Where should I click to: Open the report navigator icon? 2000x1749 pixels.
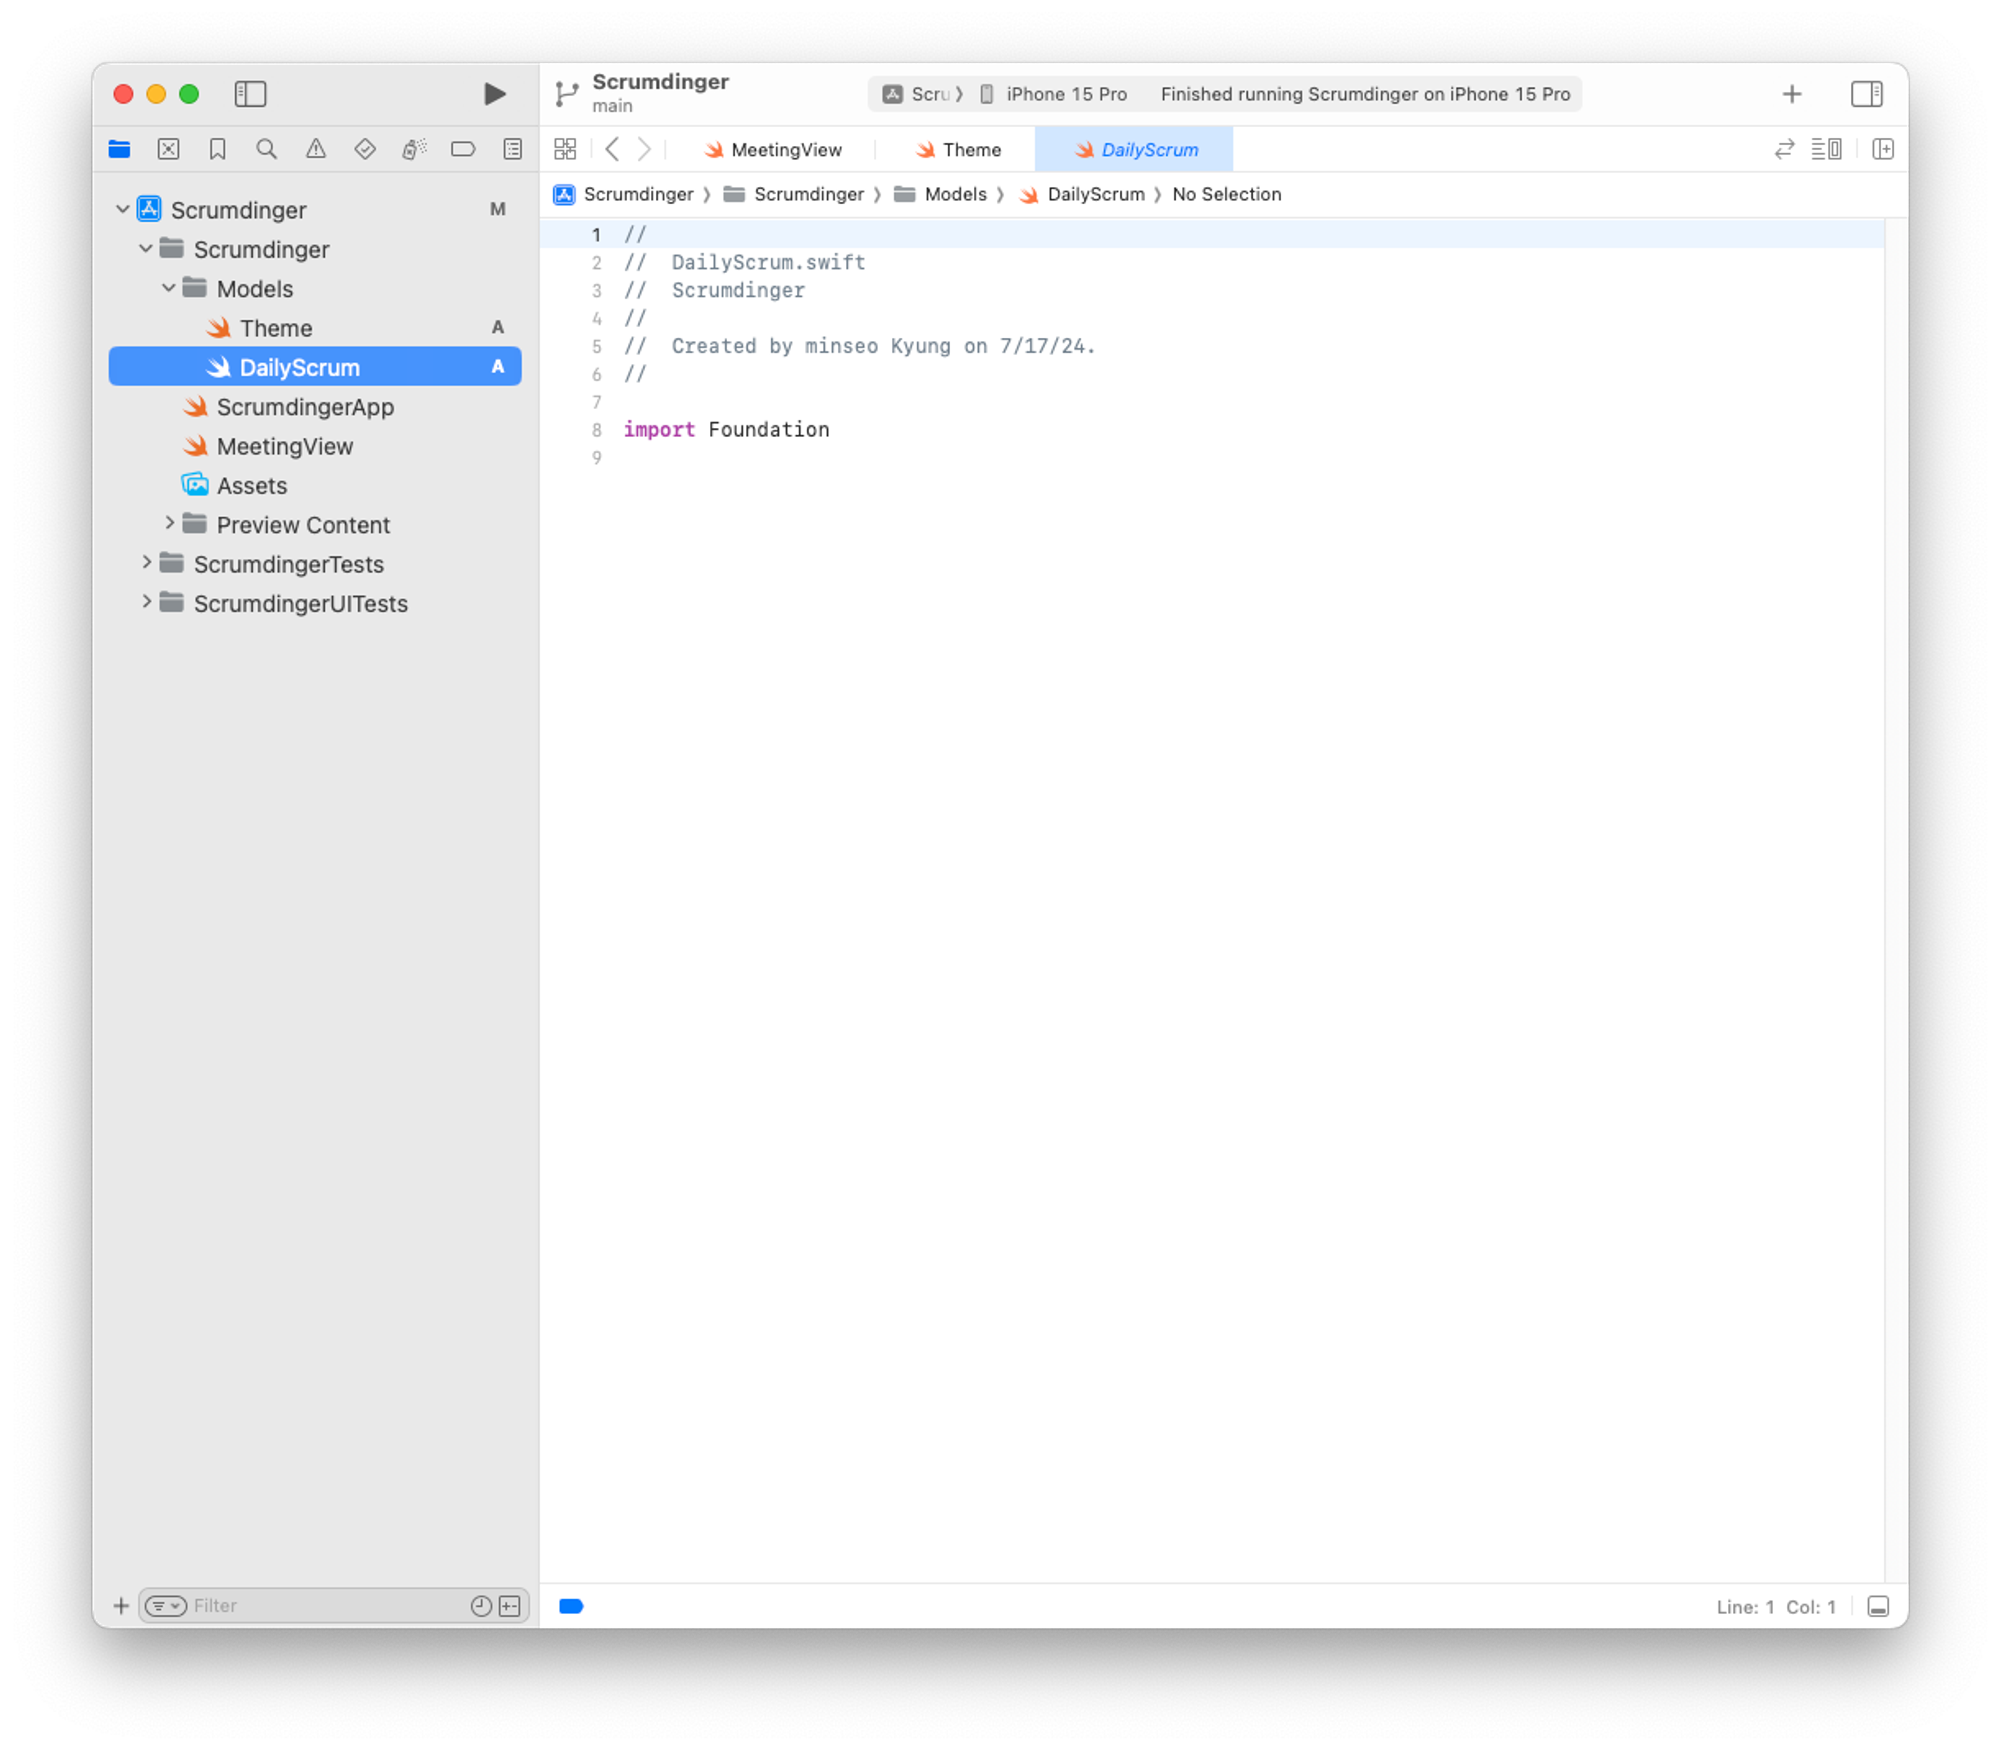tap(512, 149)
